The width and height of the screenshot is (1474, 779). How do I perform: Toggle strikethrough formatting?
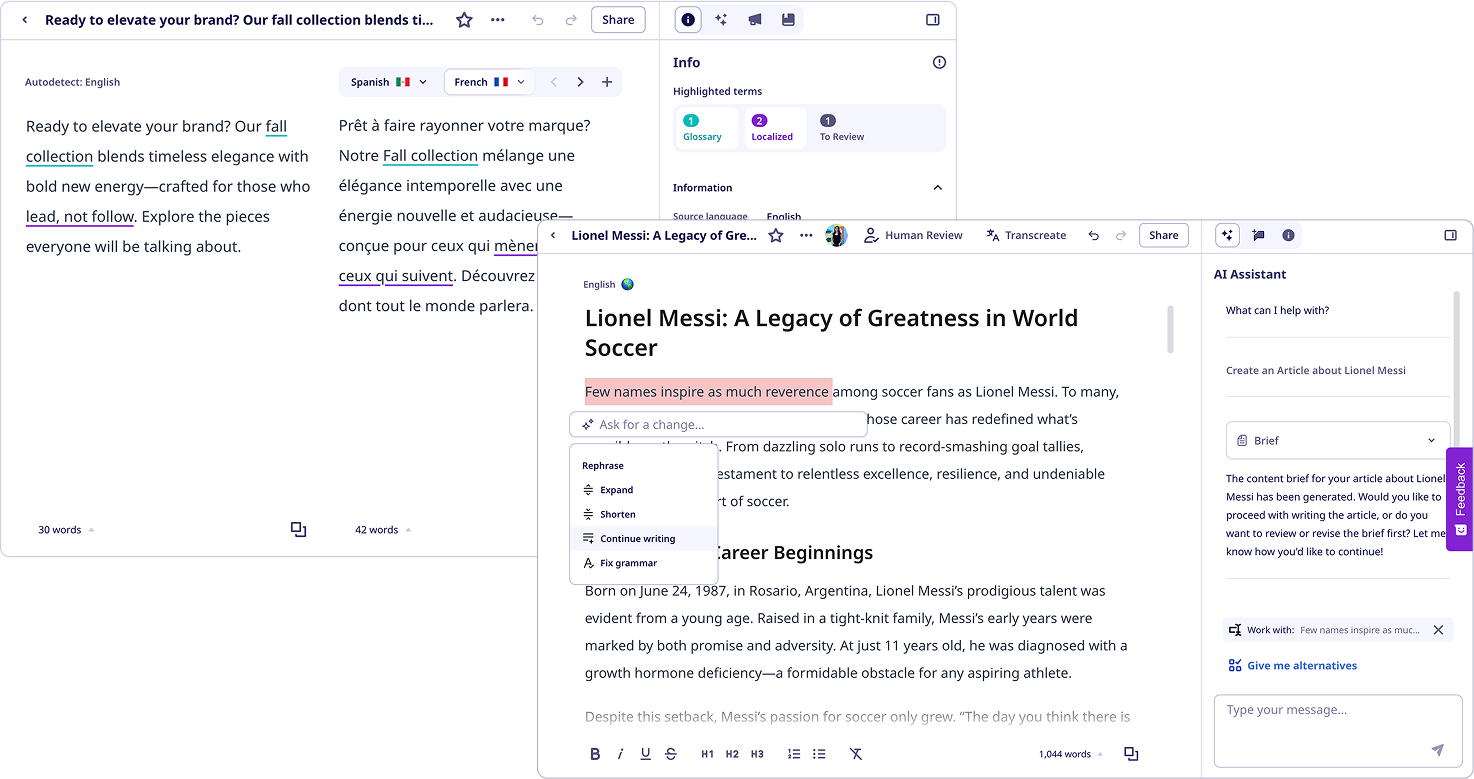point(671,754)
